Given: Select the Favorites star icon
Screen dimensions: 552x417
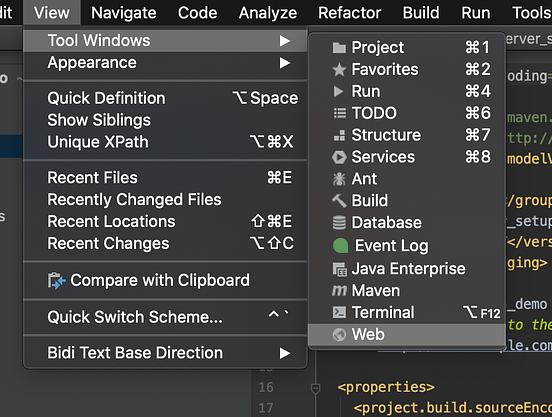Looking at the screenshot, I should [339, 69].
